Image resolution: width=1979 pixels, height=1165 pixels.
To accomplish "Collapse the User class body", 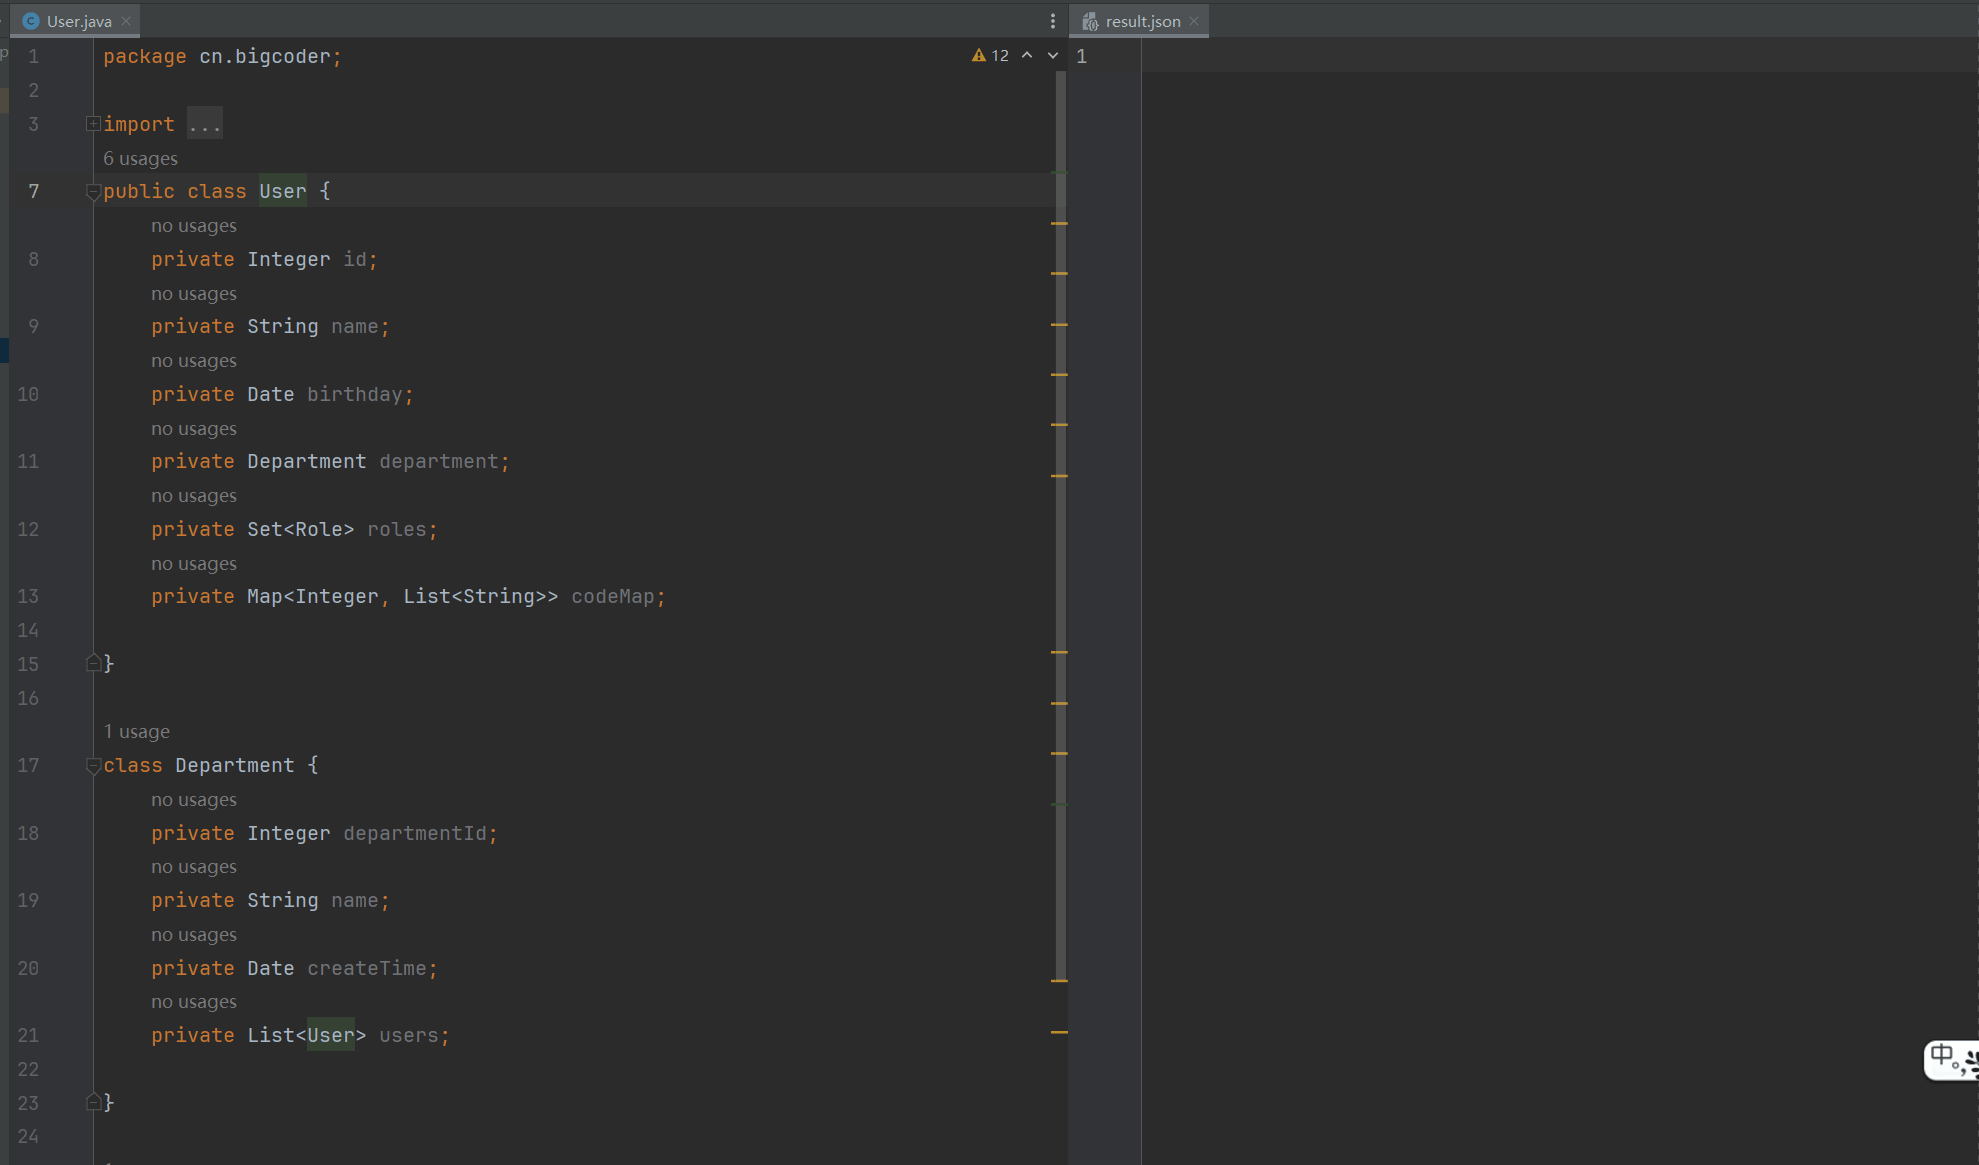I will (x=93, y=191).
